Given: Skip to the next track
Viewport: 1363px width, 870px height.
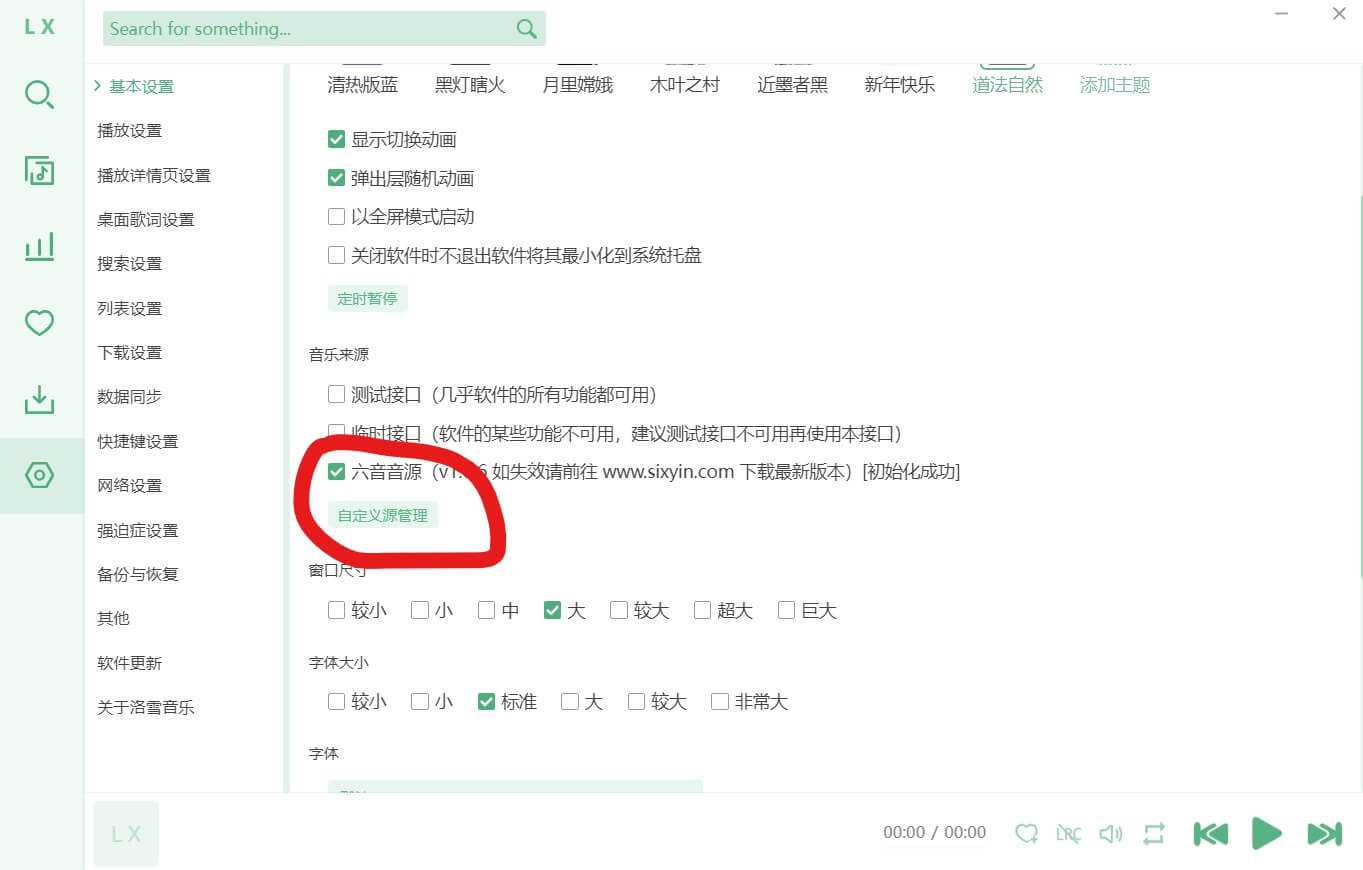Looking at the screenshot, I should point(1324,833).
